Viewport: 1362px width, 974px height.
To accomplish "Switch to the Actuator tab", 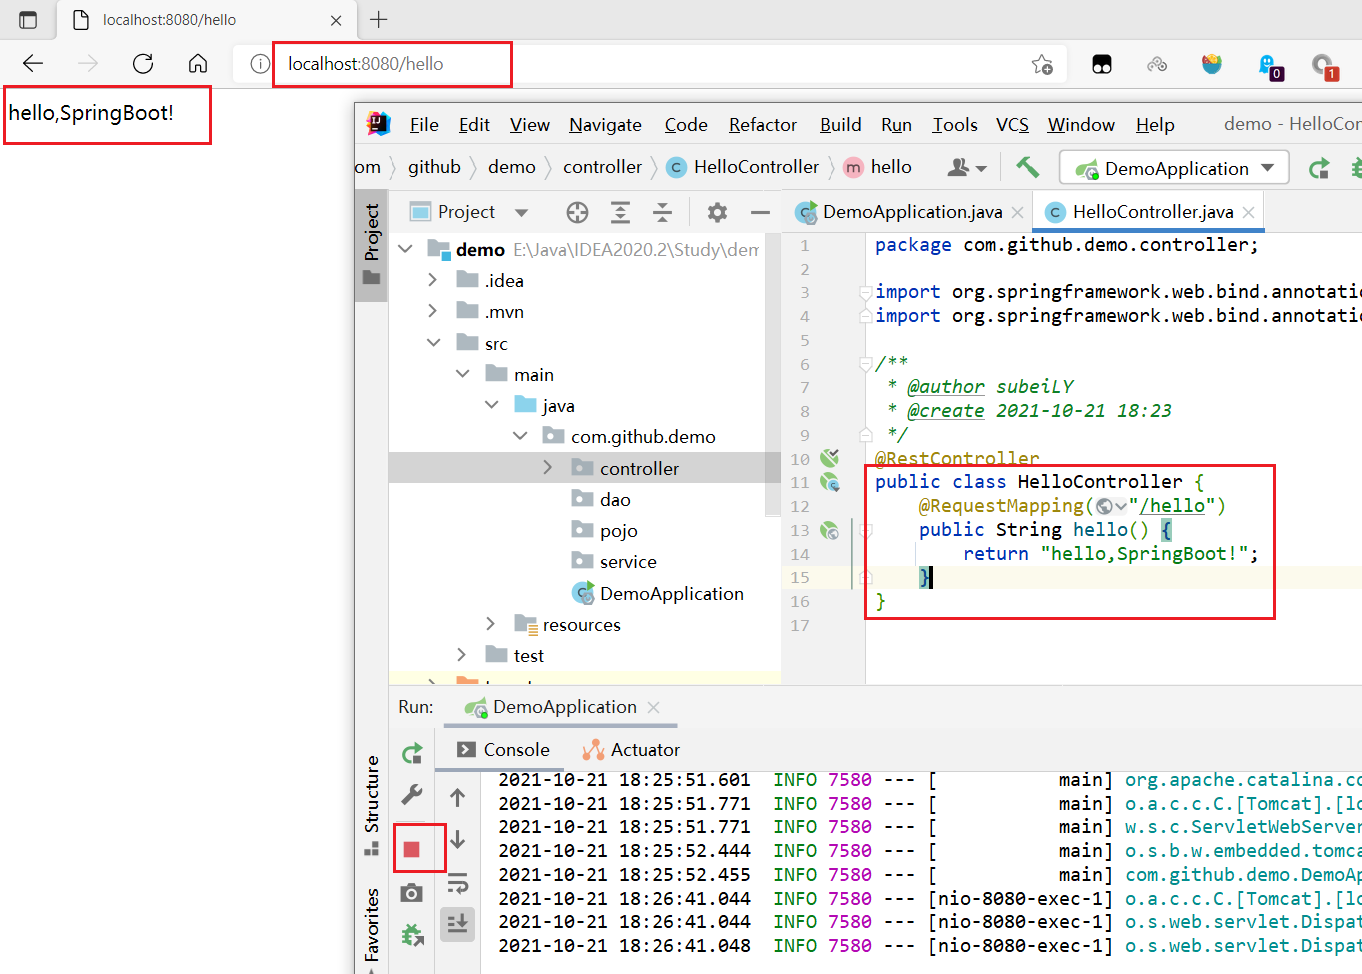I will (632, 750).
